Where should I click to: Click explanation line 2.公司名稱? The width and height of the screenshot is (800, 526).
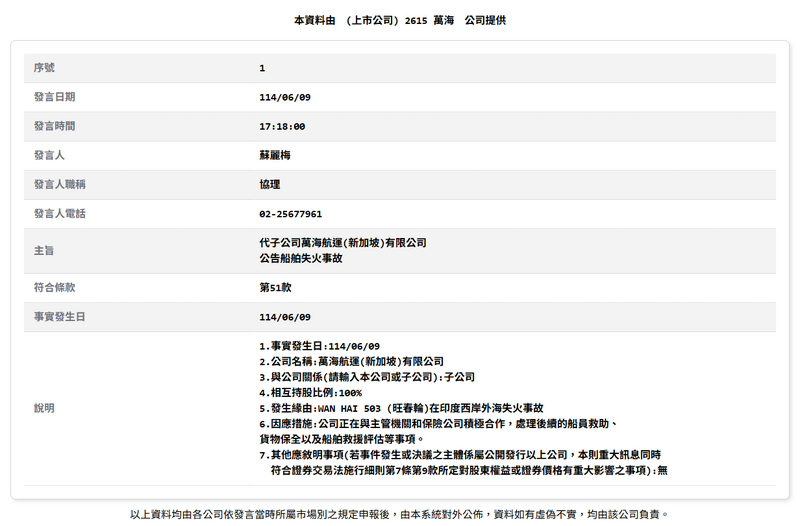352,362
